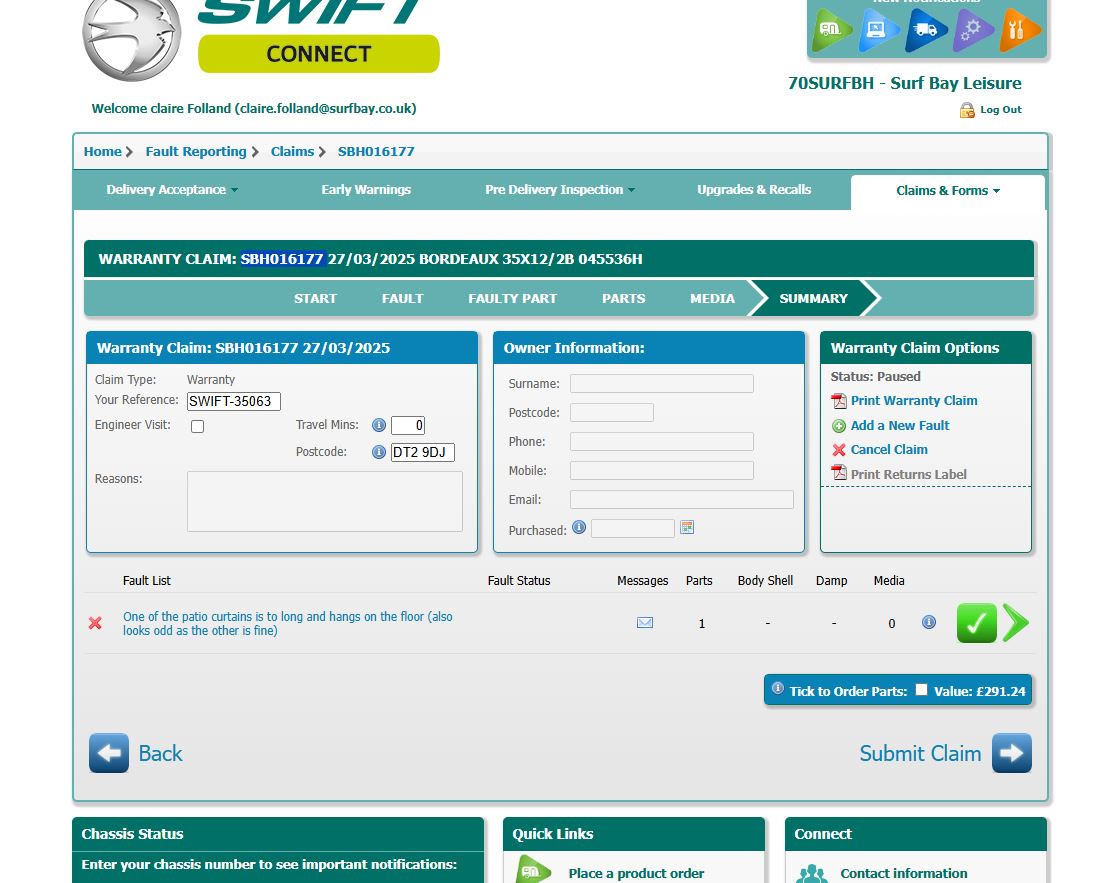Expand the Pre Delivery Inspection menu

point(560,189)
